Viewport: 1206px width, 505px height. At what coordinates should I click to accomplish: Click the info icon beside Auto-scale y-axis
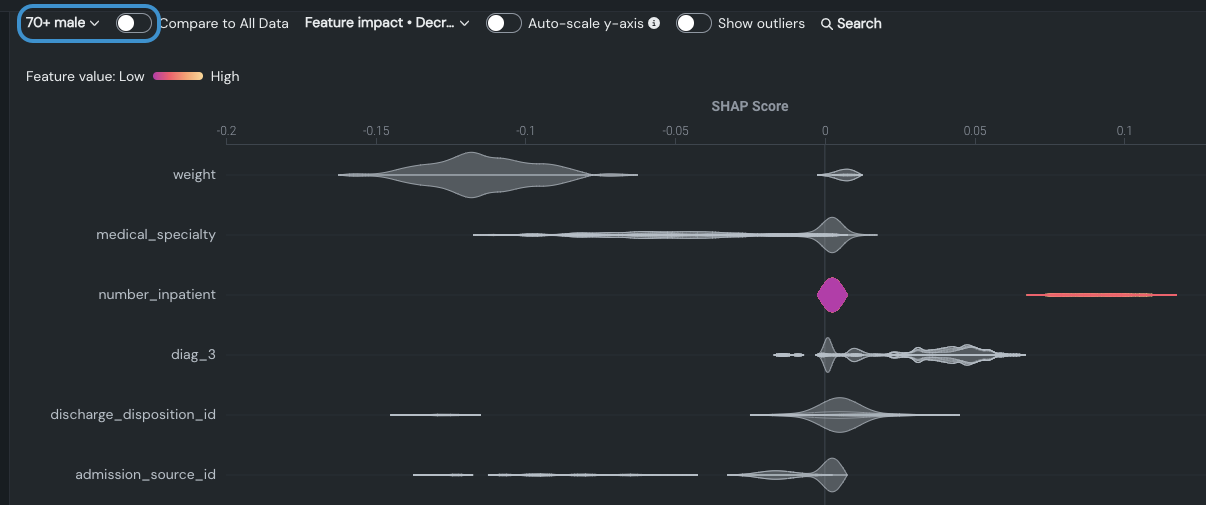coord(654,23)
